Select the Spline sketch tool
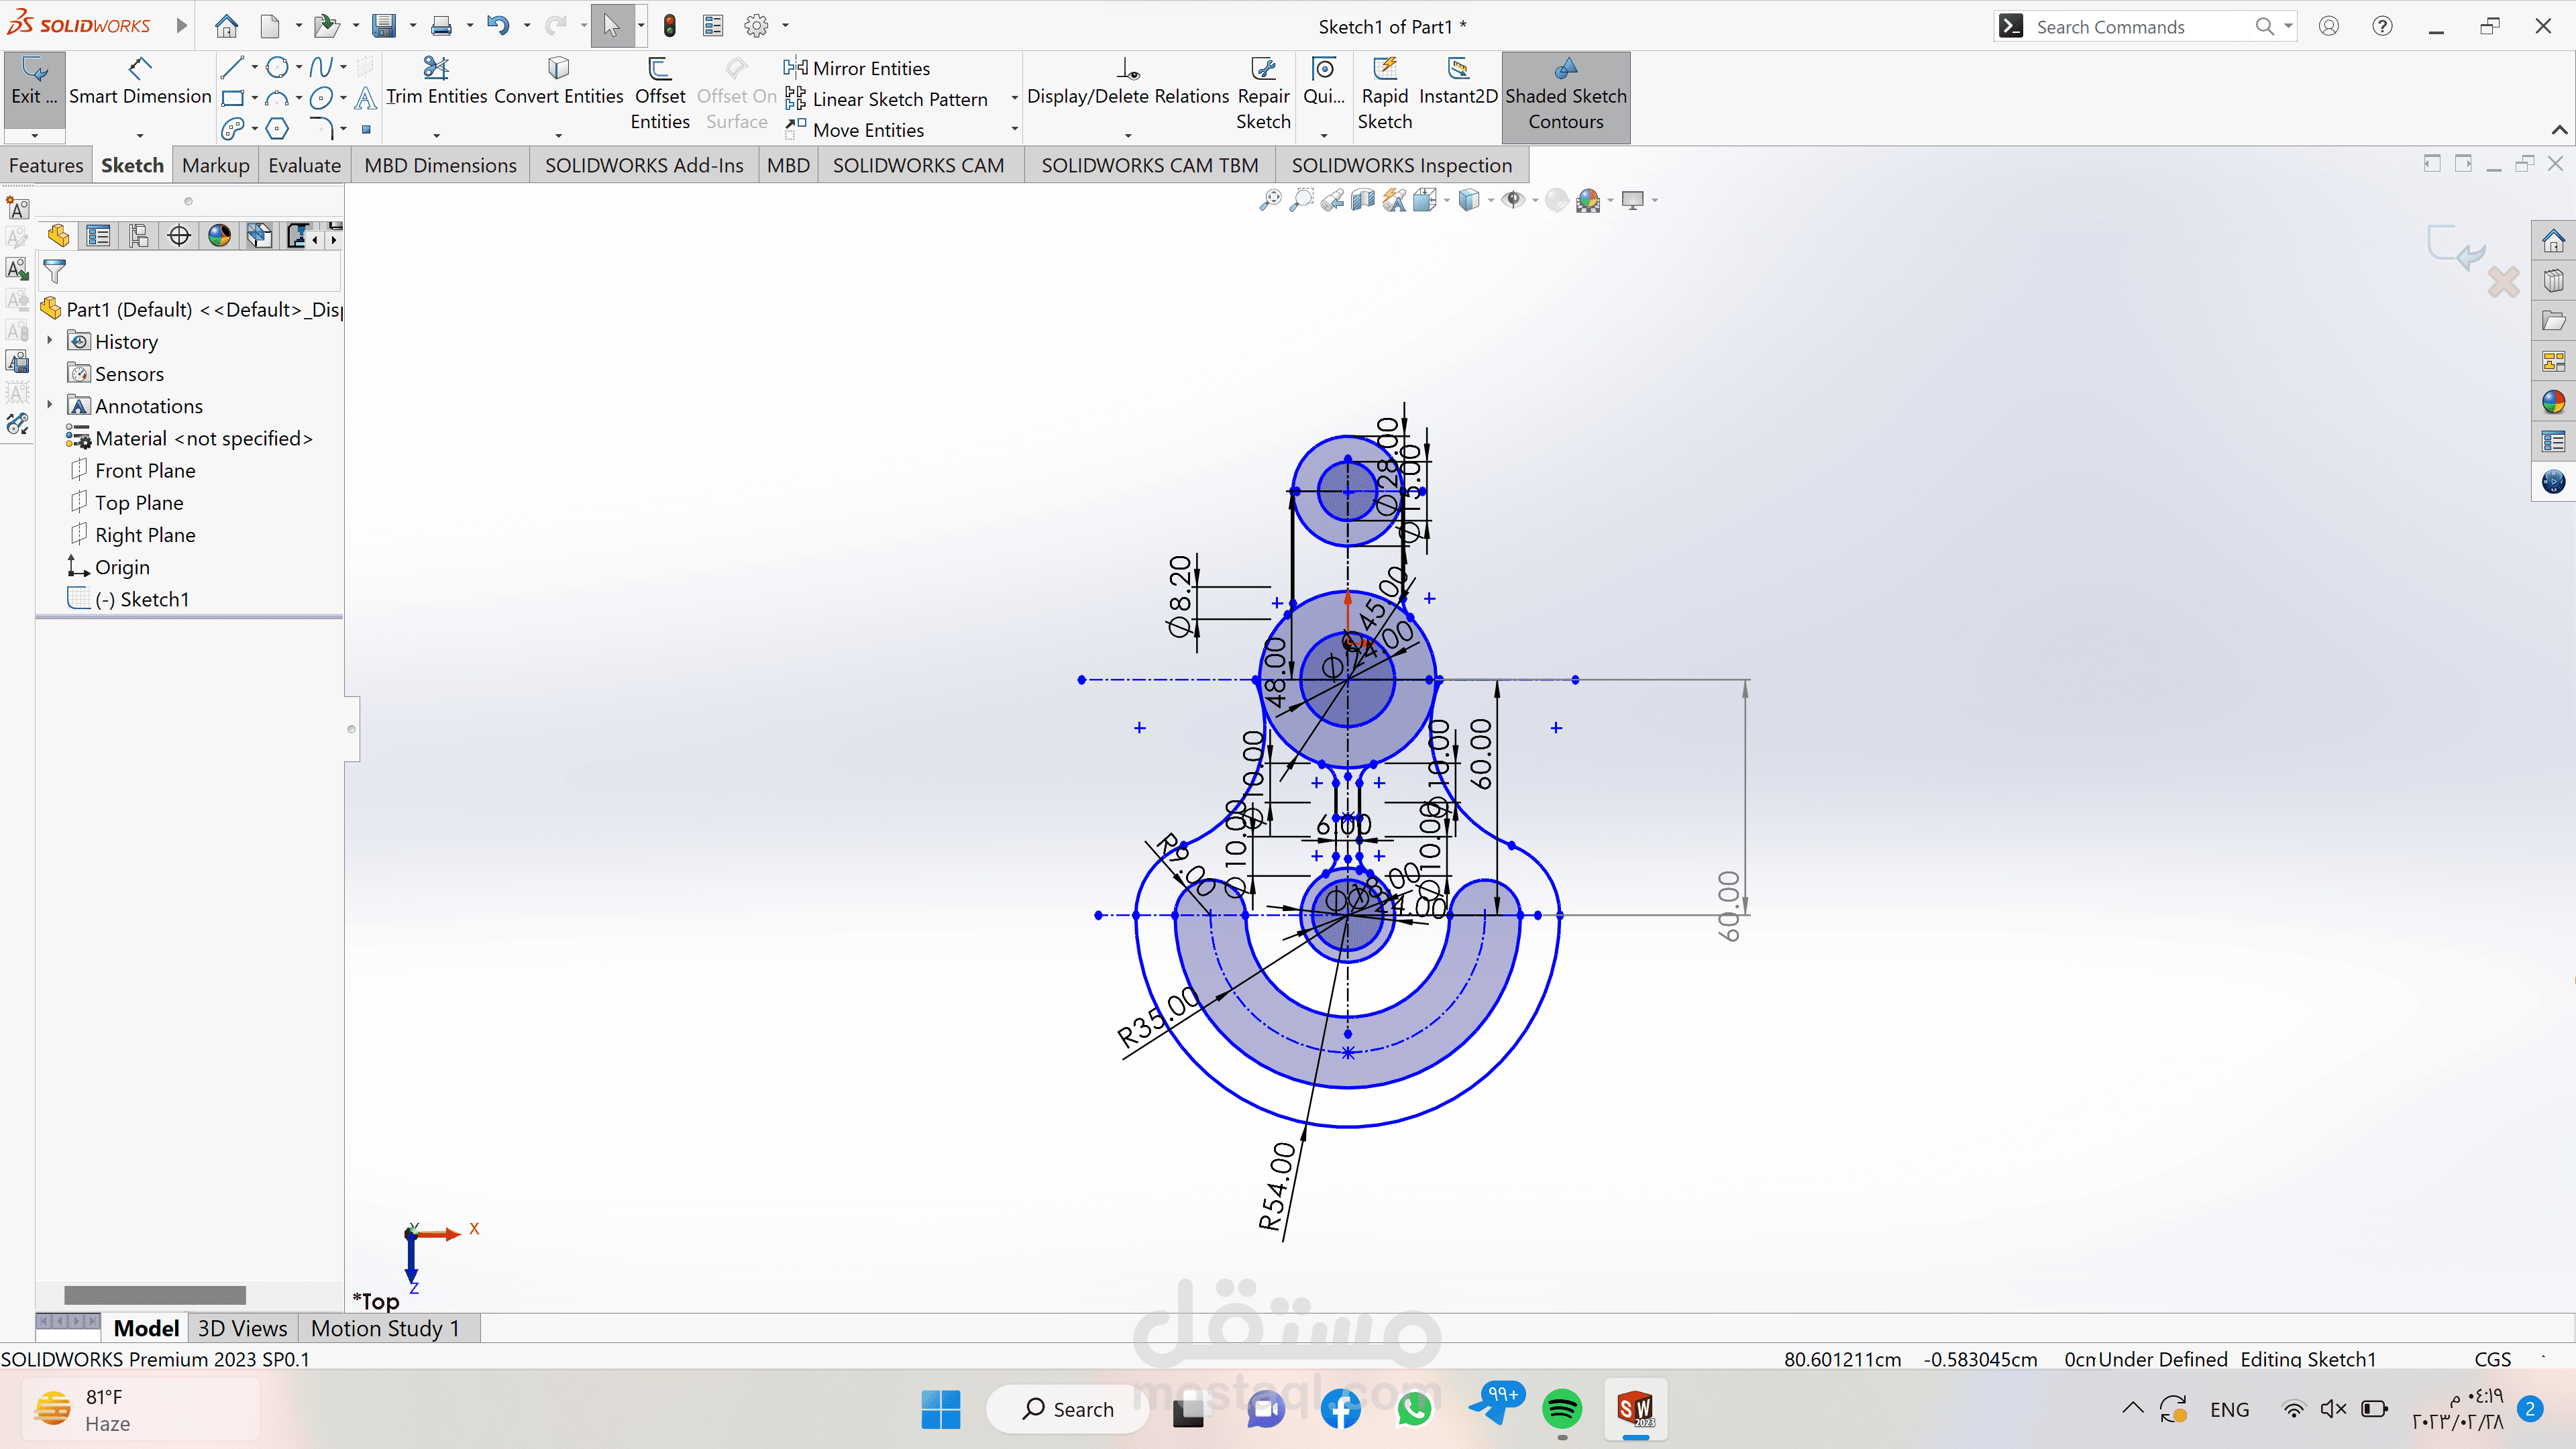This screenshot has height=1449, width=2576. (321, 67)
